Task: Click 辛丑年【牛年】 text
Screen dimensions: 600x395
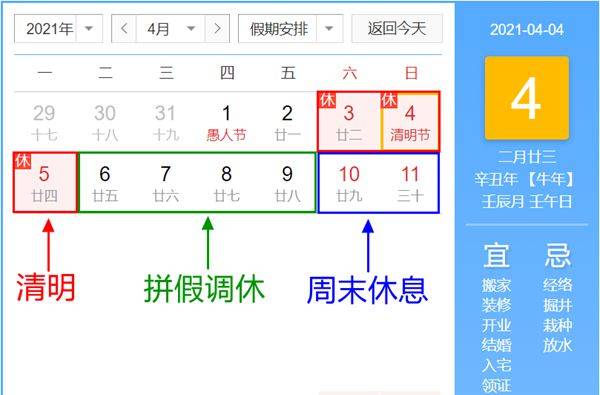Action: click(x=524, y=179)
